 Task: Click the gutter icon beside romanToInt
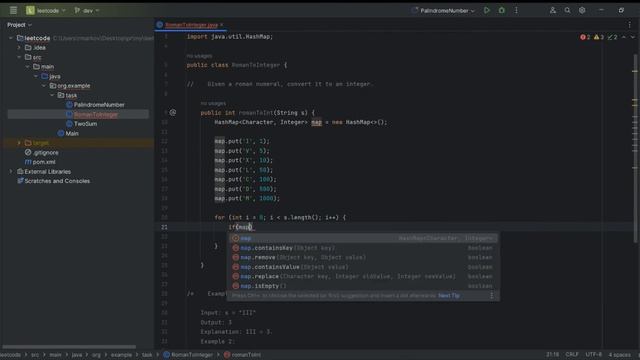[173, 112]
